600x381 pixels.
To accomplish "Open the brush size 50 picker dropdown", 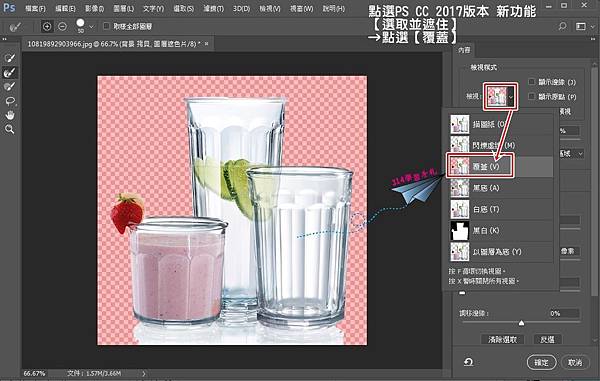I will (x=91, y=27).
